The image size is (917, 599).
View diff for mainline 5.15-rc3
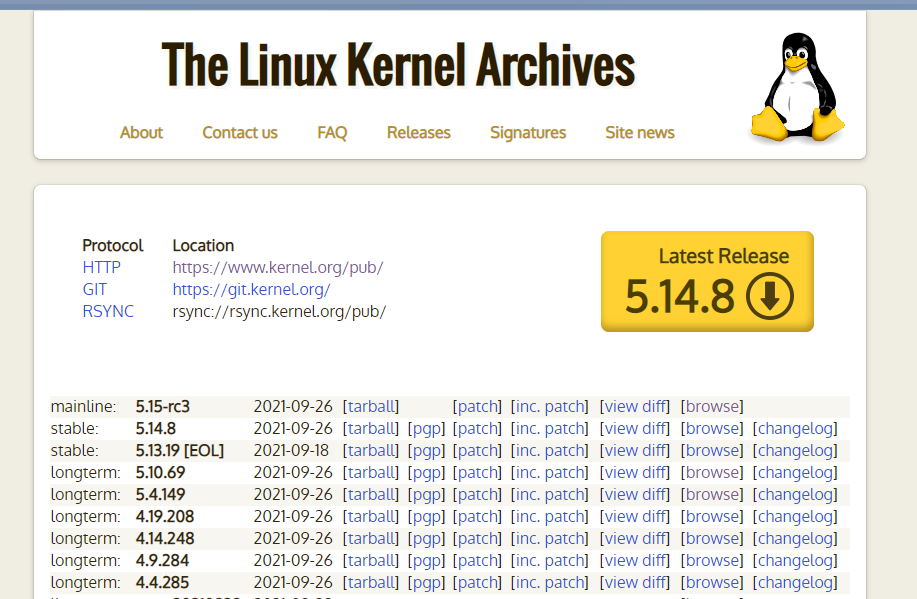[x=635, y=407]
